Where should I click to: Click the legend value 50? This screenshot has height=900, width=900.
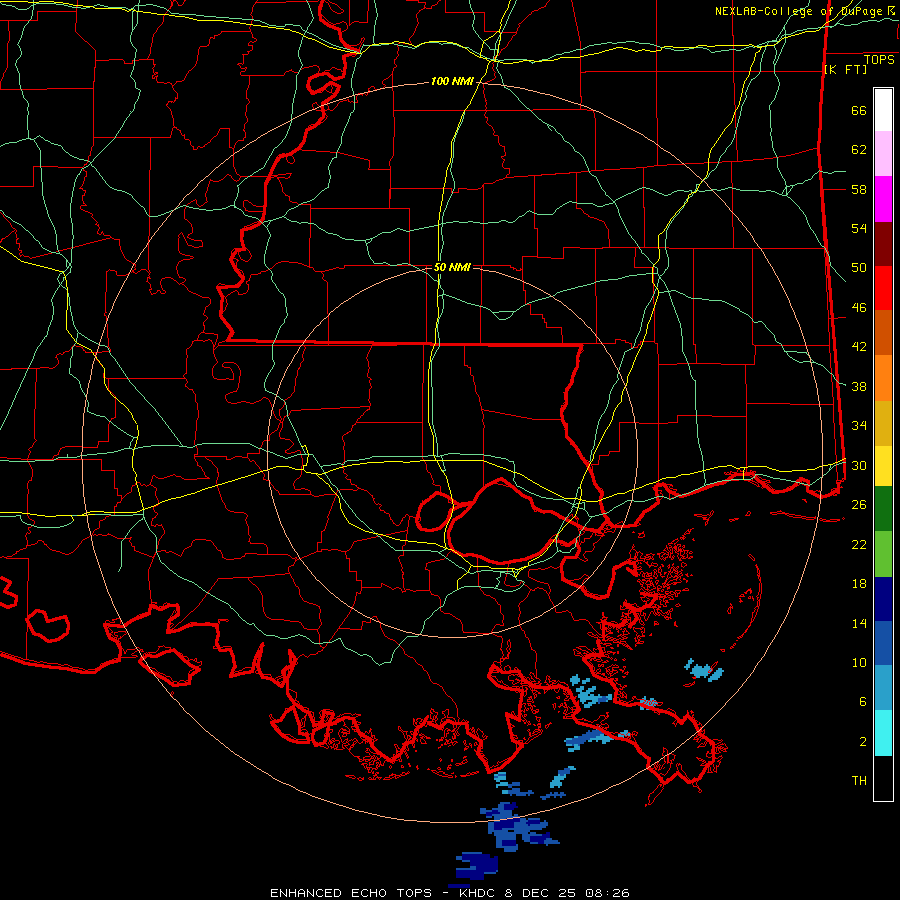[859, 268]
